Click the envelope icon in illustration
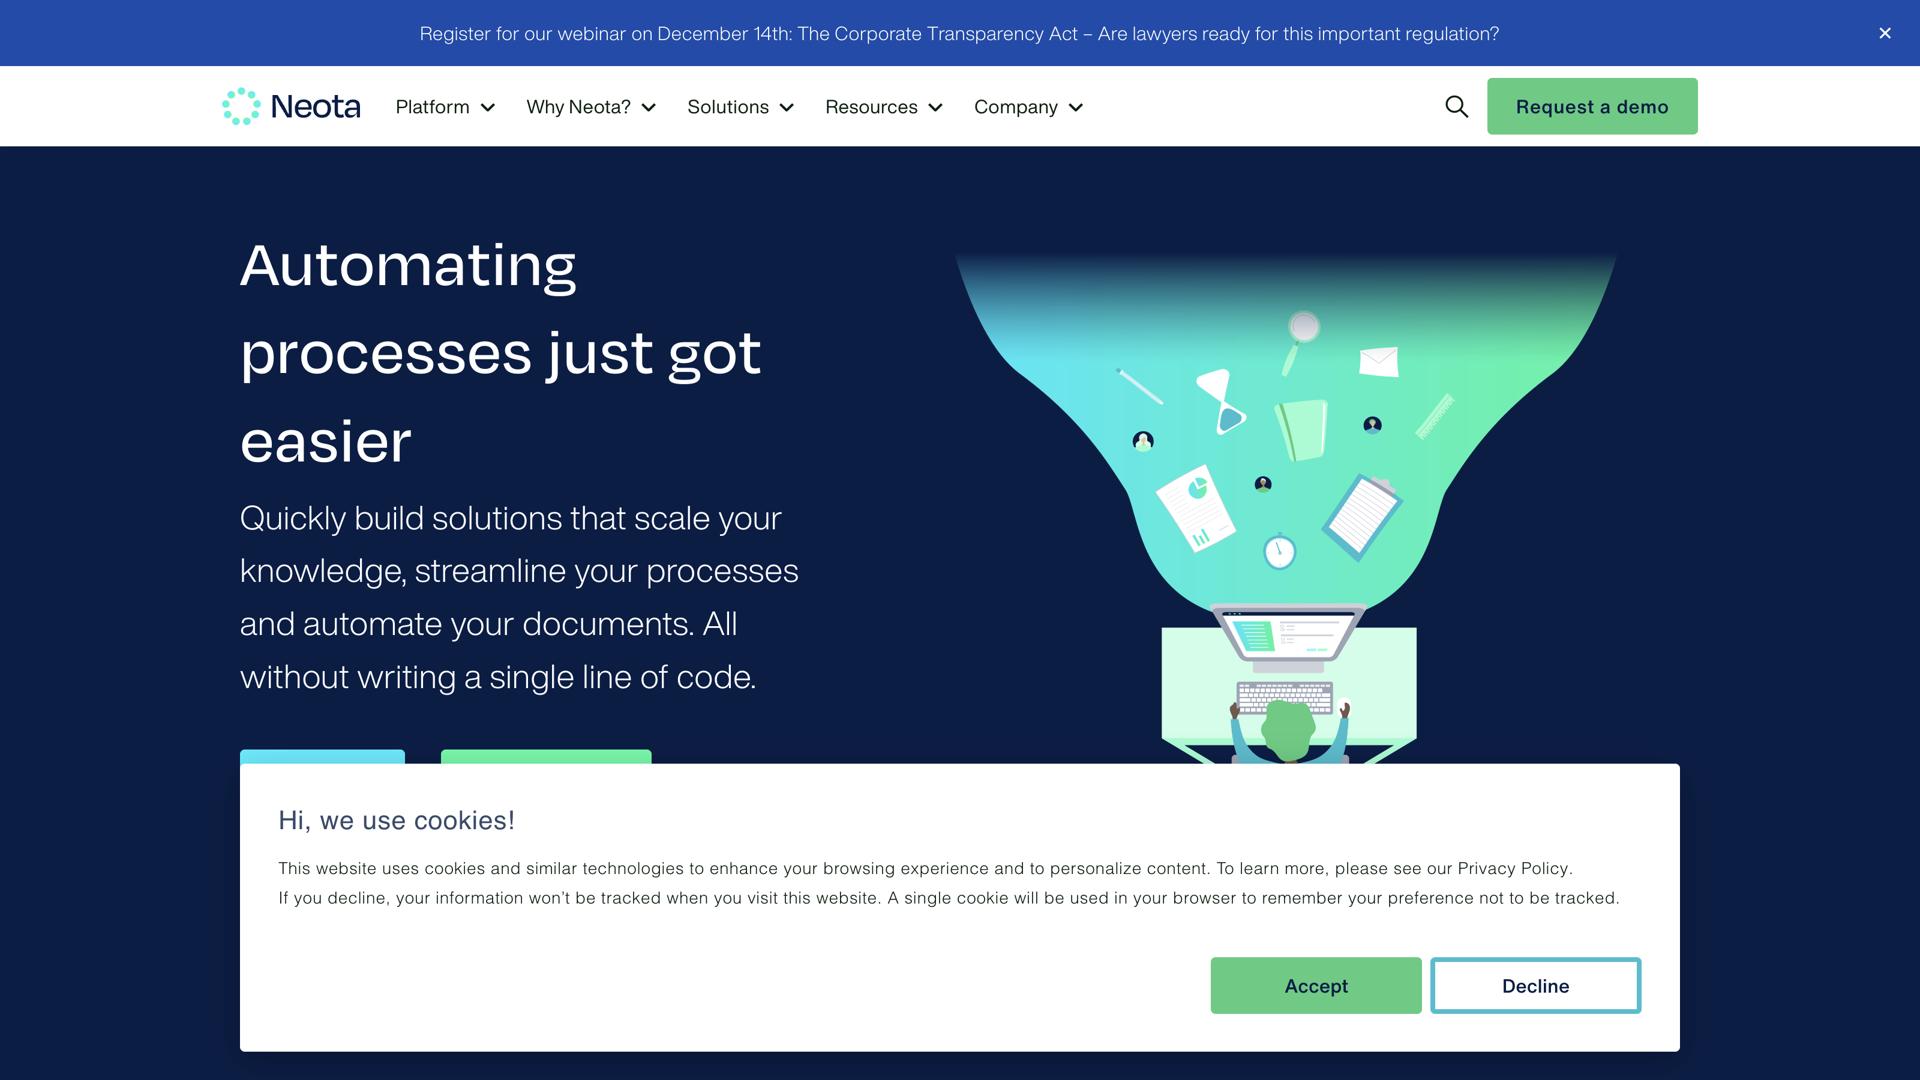This screenshot has width=1920, height=1080. (1378, 361)
